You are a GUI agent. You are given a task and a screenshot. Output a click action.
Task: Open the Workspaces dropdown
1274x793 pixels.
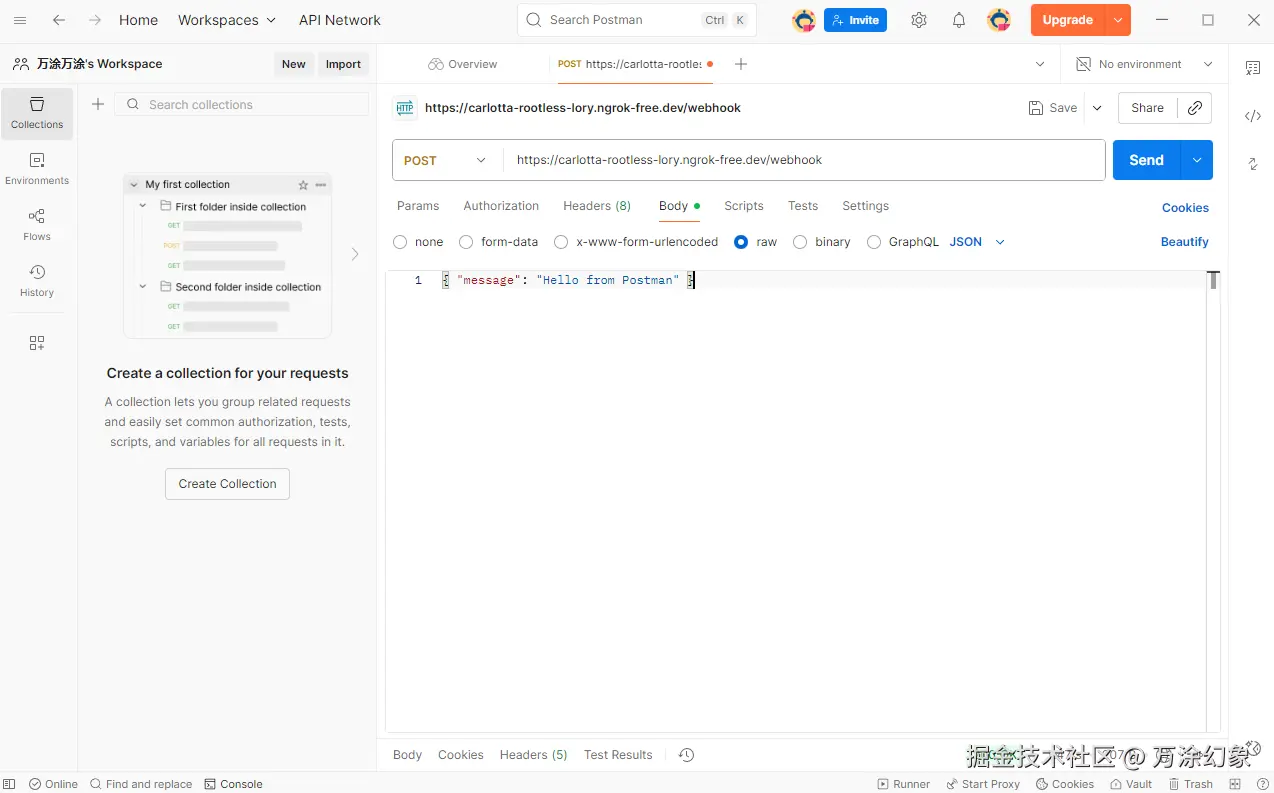coord(226,20)
